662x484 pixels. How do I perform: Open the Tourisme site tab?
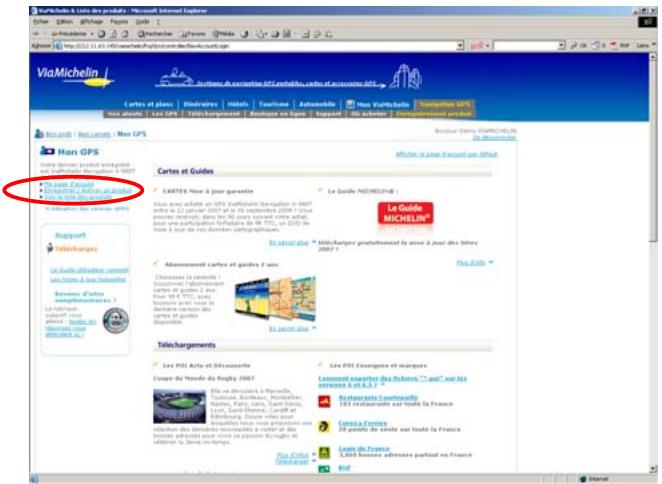tap(274, 104)
